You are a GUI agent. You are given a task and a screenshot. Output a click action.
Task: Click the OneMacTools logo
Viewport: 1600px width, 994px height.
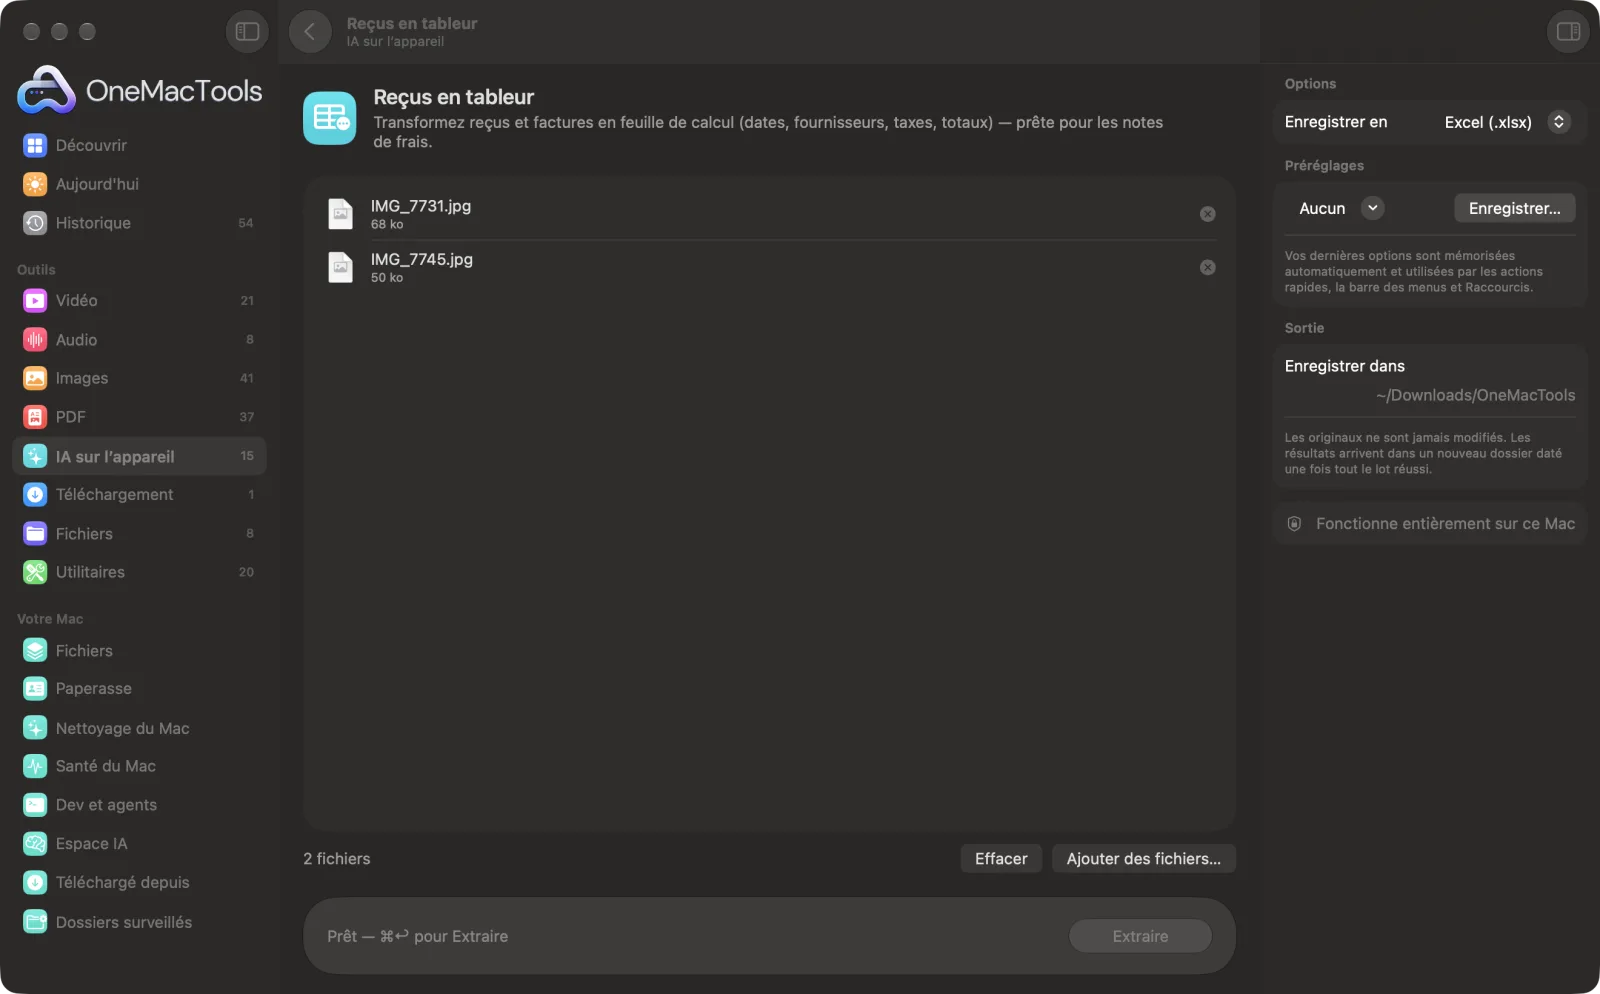point(140,91)
